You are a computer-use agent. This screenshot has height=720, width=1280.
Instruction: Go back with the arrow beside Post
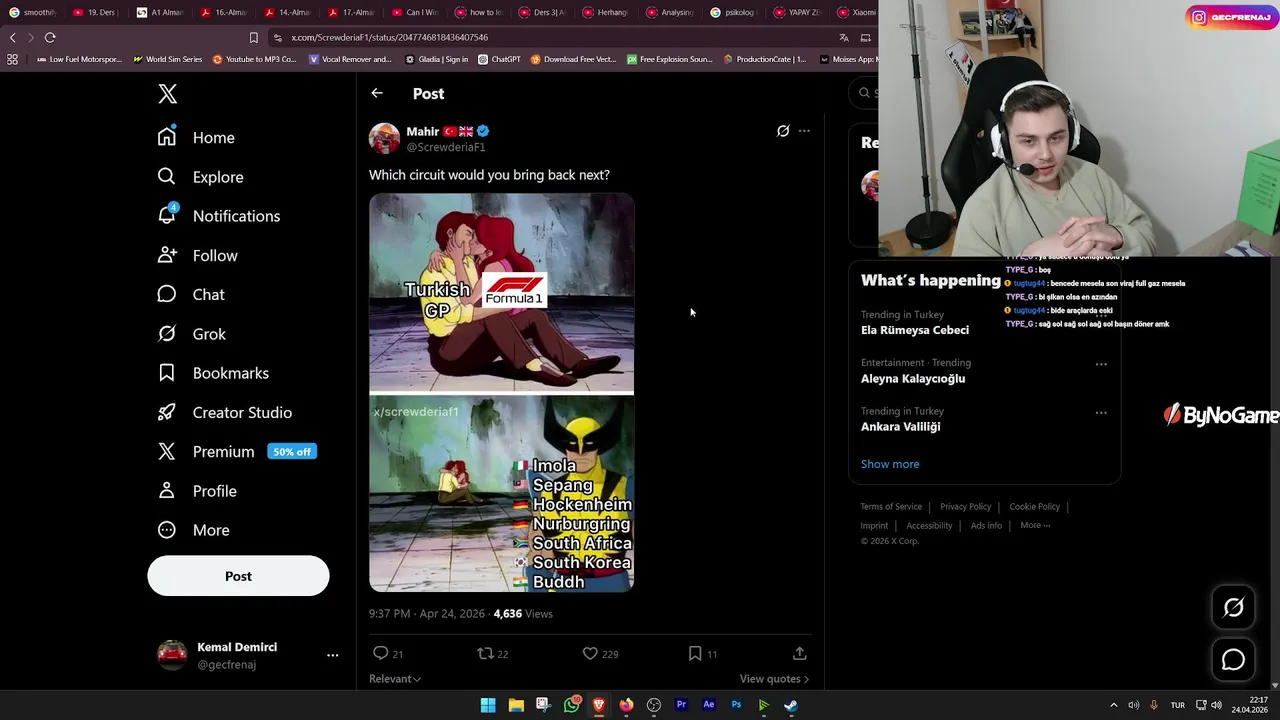pos(377,93)
